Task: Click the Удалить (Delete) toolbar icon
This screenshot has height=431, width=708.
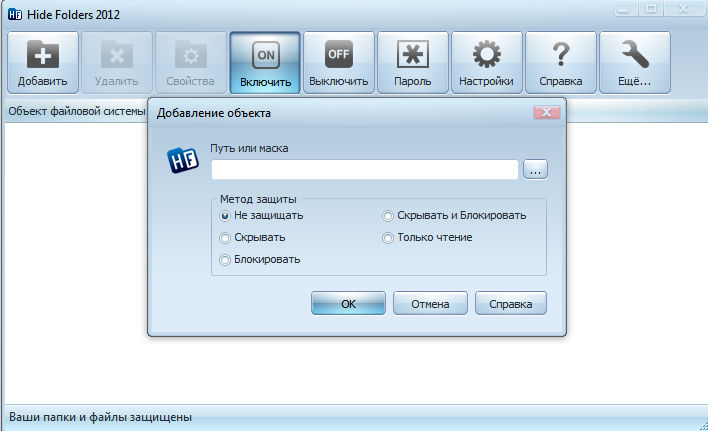Action: 117,61
